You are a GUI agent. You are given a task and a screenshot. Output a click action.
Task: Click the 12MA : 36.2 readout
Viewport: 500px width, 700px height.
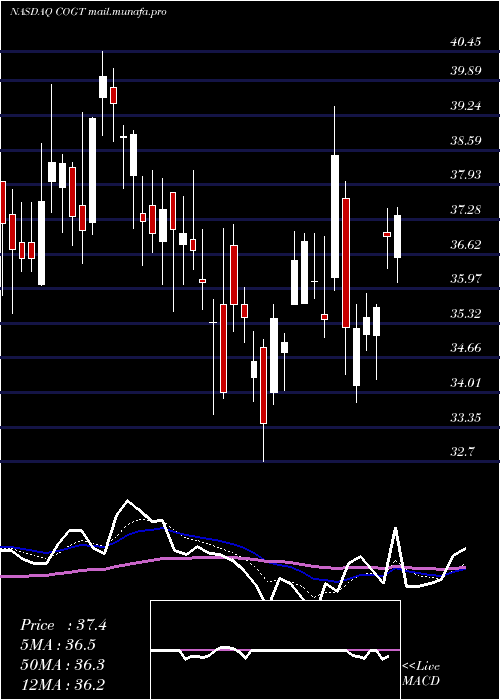point(62,684)
